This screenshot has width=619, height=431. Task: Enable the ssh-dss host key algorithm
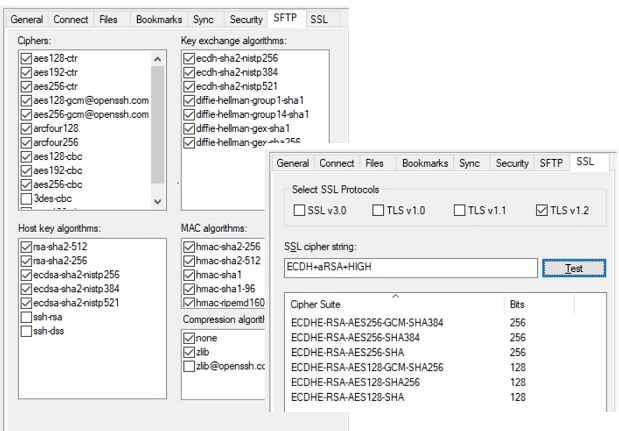tap(26, 331)
